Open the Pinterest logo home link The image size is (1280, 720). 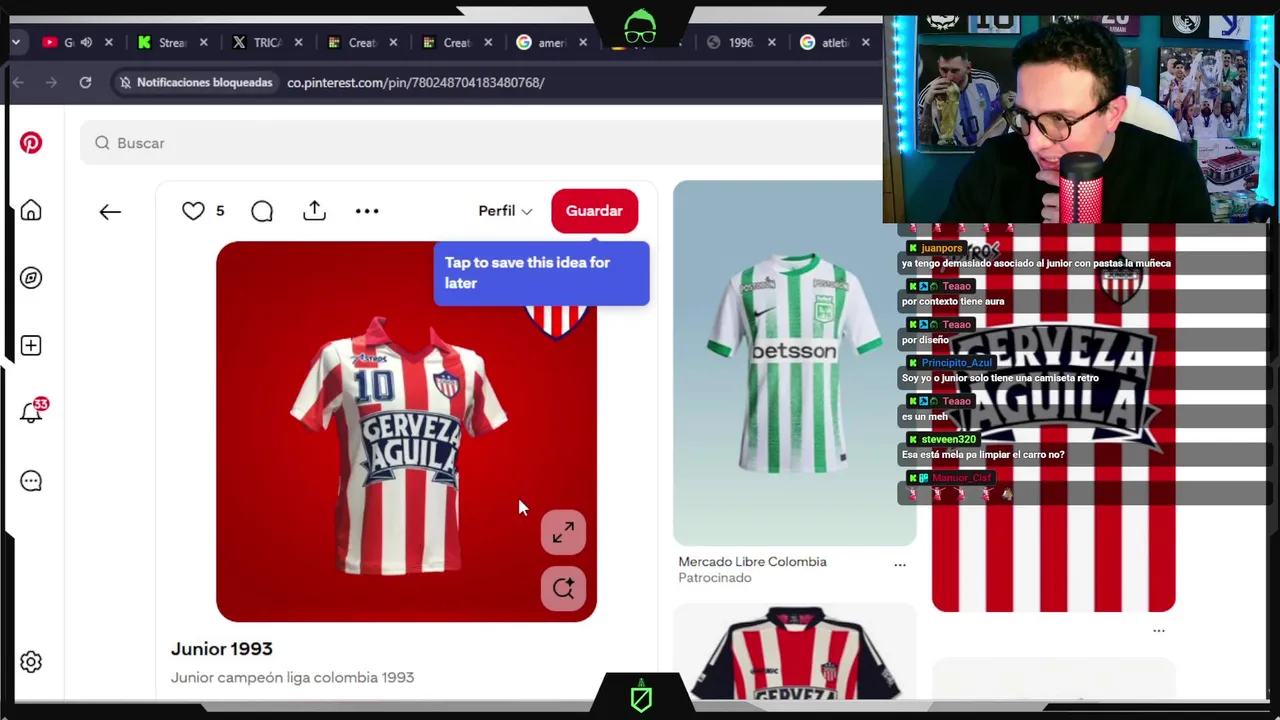pyautogui.click(x=31, y=143)
